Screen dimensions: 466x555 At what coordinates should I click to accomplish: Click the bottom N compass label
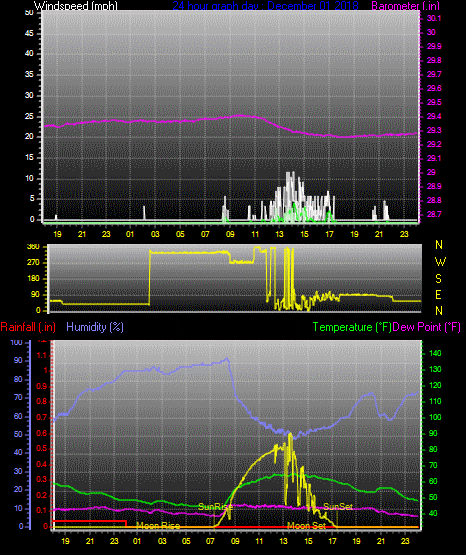coord(439,311)
